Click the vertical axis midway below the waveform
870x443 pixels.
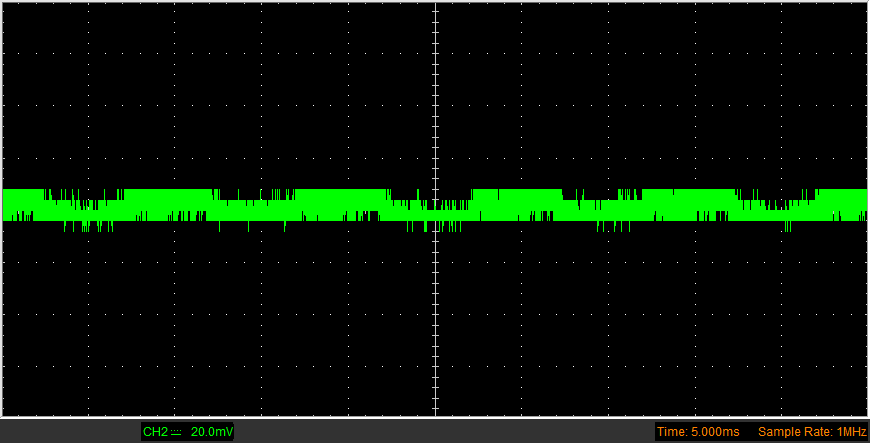click(x=435, y=318)
